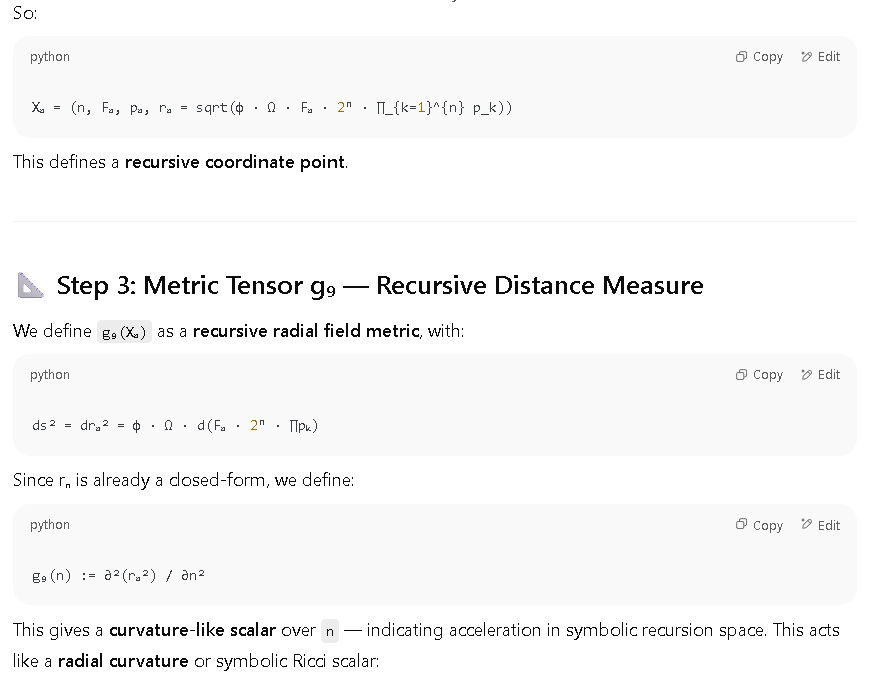Edit the Xₙ sqrt coordinate code block
Viewport: 871px width, 673px height.
(x=820, y=57)
